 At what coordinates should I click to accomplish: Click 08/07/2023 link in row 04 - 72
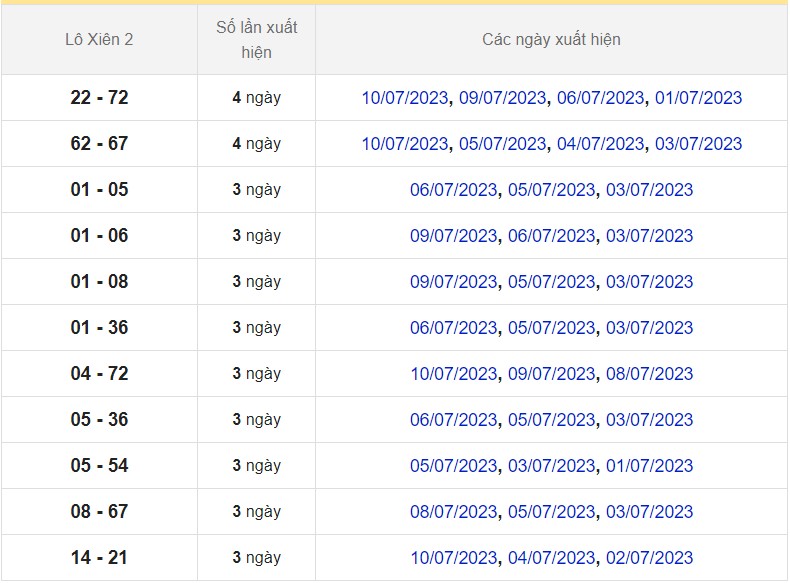[x=649, y=374]
